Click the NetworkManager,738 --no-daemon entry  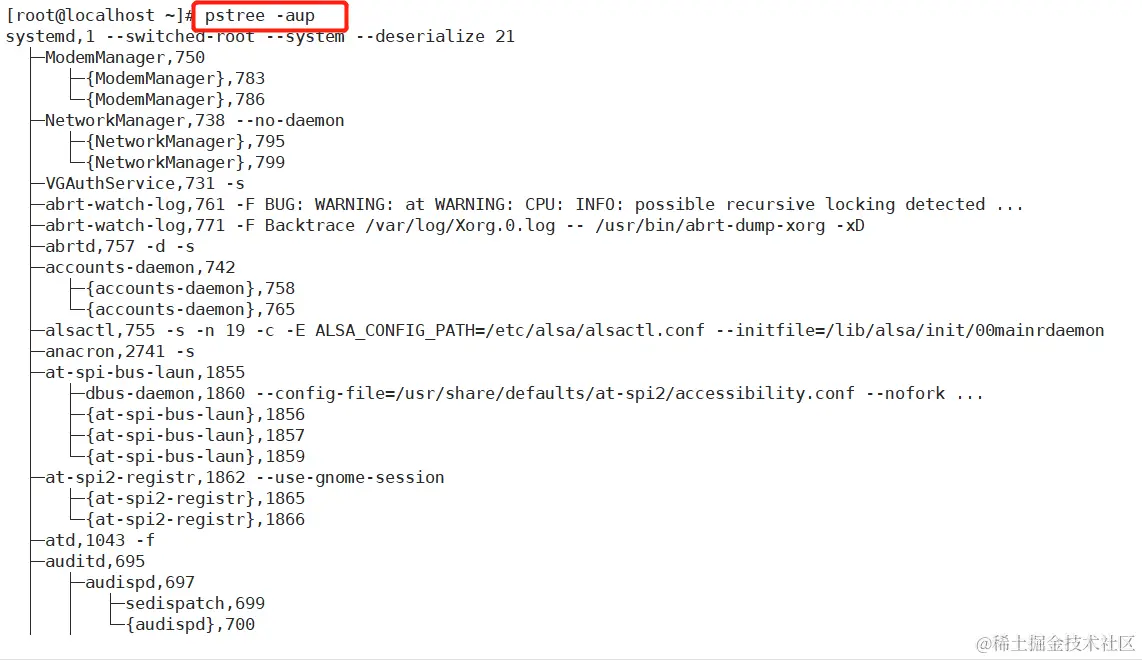click(x=194, y=121)
